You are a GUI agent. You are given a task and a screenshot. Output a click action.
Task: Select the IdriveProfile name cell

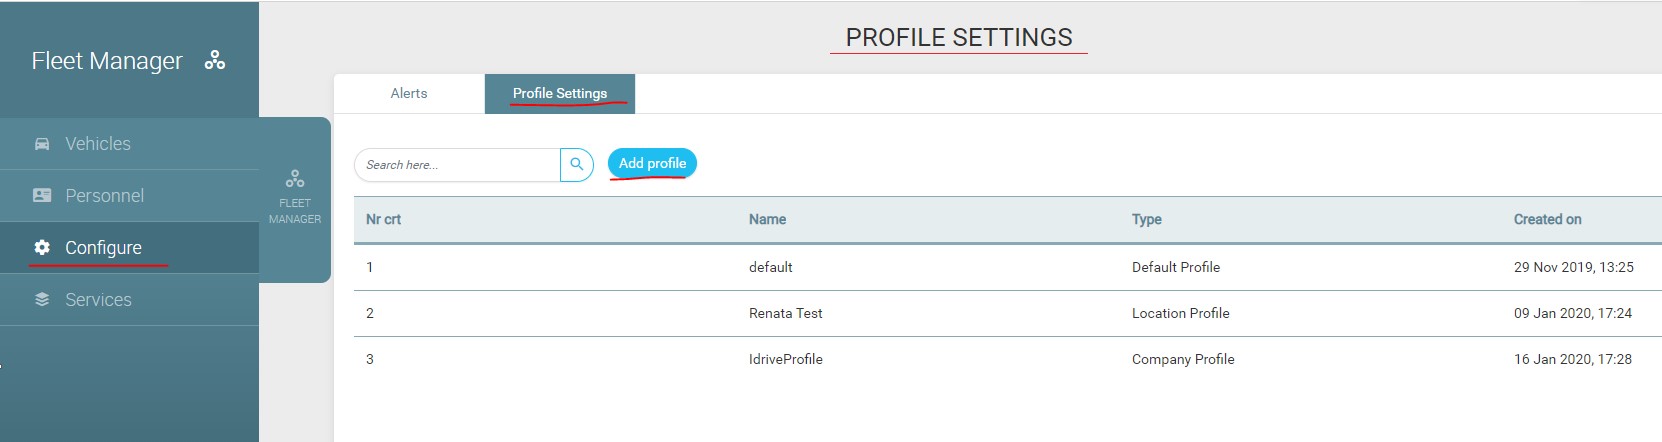point(785,359)
